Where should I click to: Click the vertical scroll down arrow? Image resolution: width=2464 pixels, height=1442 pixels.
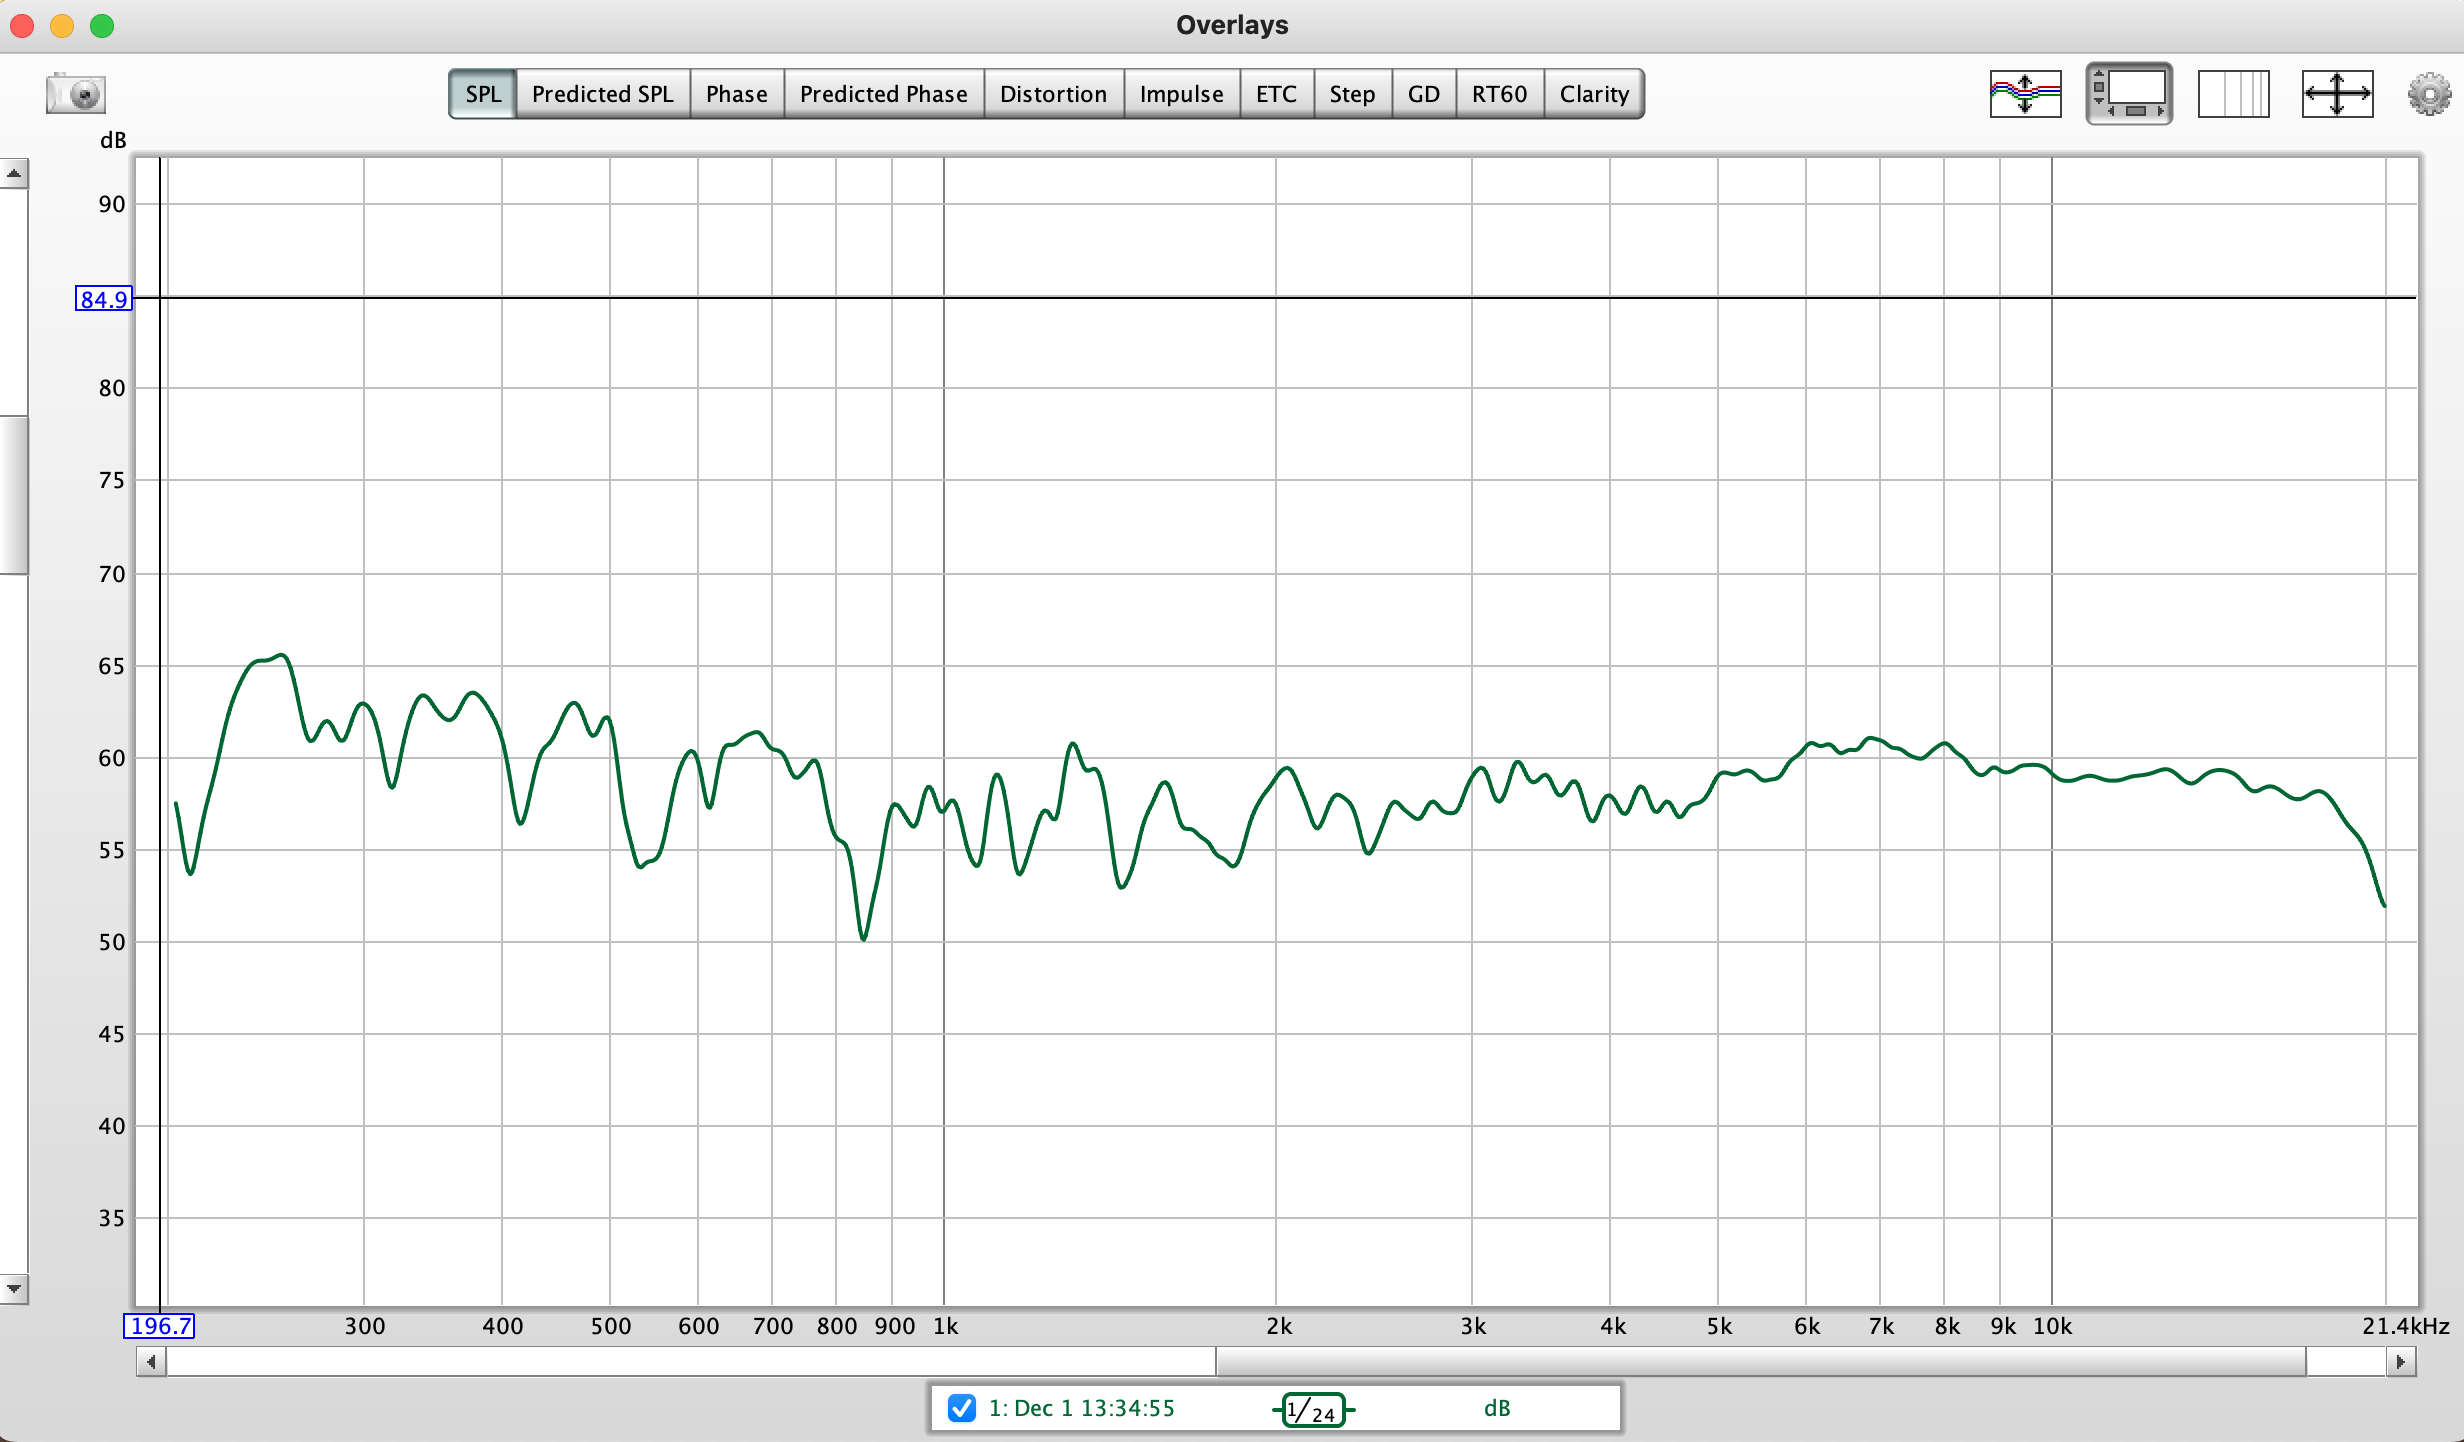pos(14,1289)
